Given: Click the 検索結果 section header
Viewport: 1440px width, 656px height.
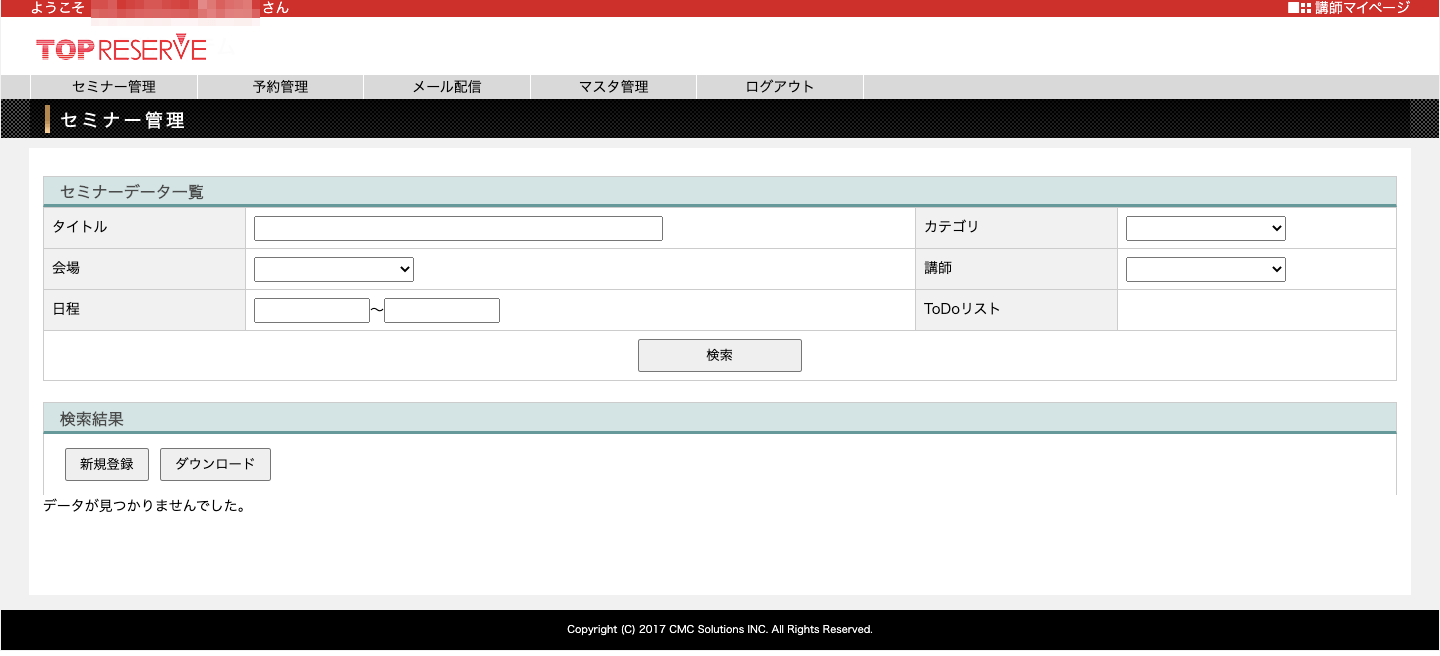Looking at the screenshot, I should click(92, 419).
